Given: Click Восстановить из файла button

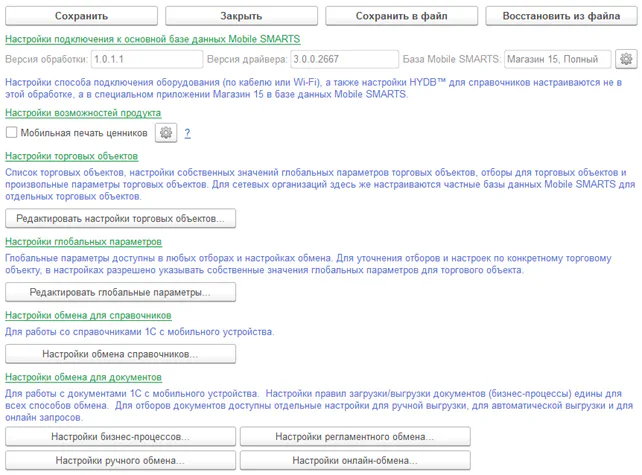Looking at the screenshot, I should (561, 16).
